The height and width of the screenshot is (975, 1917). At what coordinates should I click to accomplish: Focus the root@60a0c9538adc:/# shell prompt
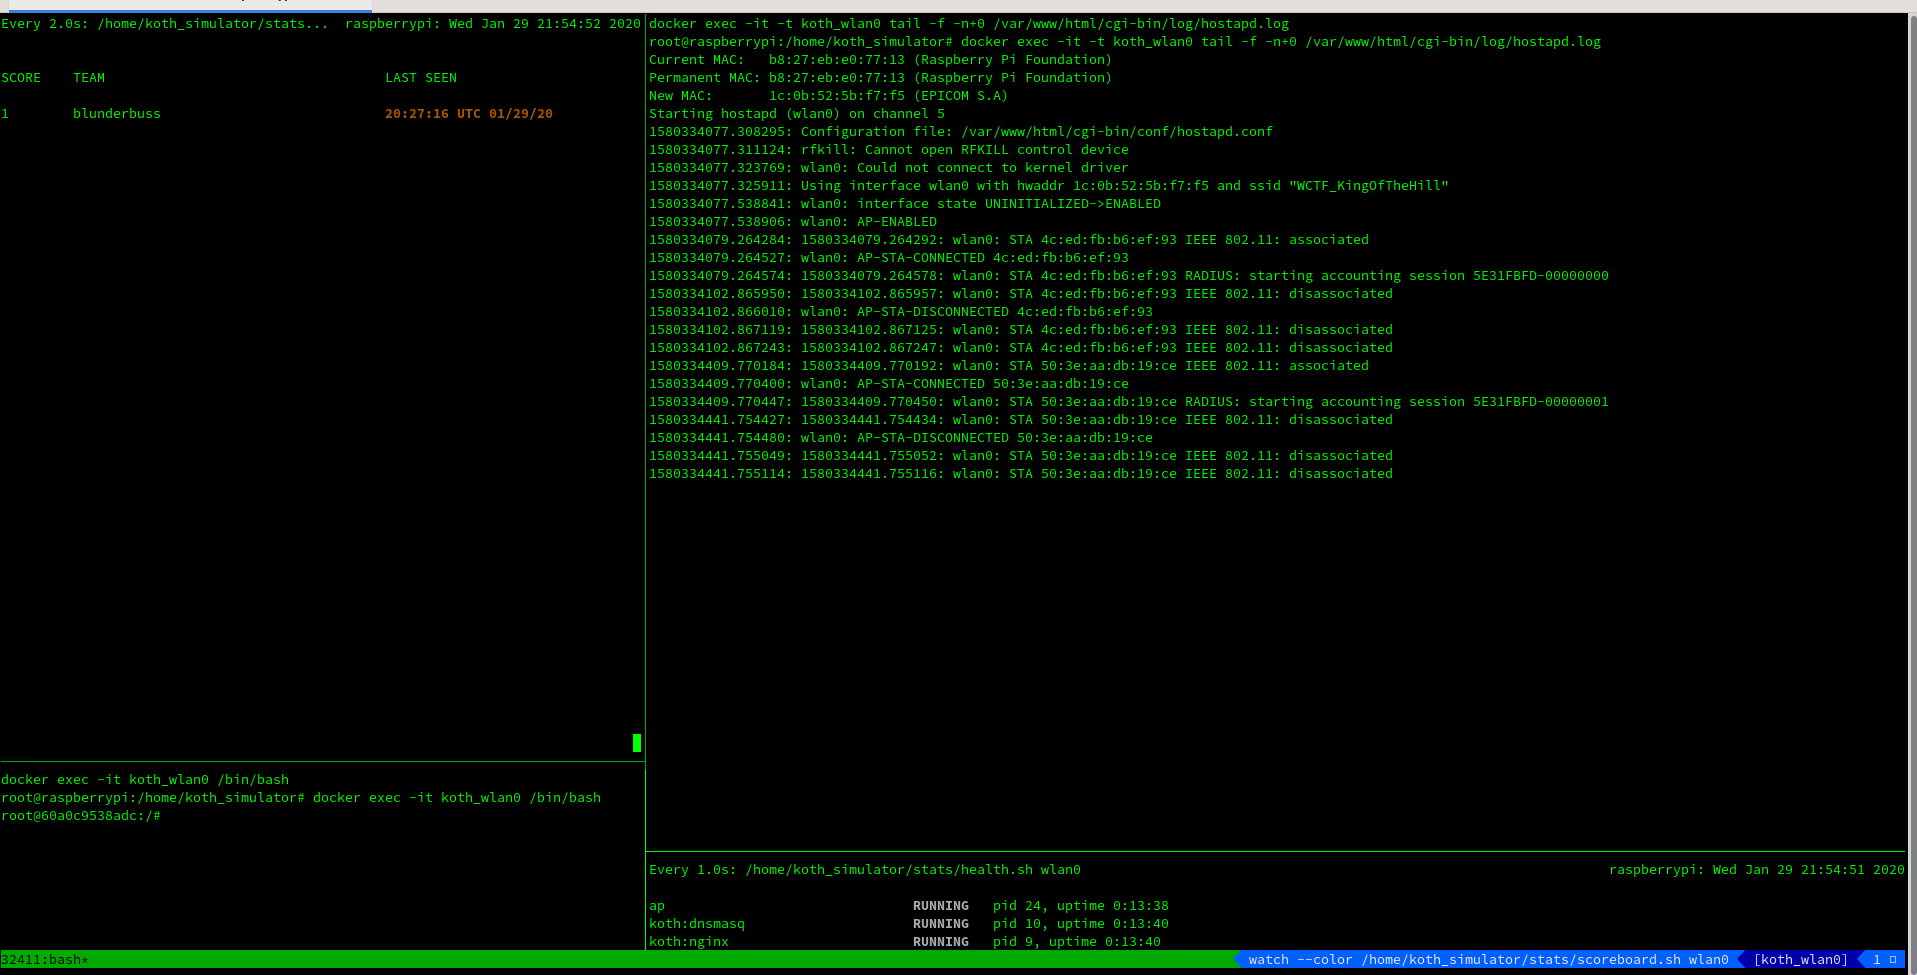pyautogui.click(x=81, y=816)
